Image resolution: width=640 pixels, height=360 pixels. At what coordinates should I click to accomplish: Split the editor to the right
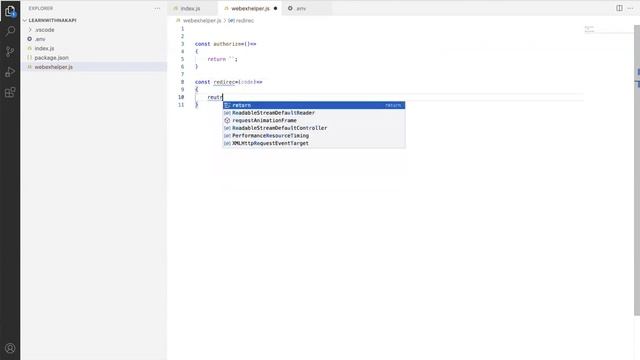(x=619, y=8)
